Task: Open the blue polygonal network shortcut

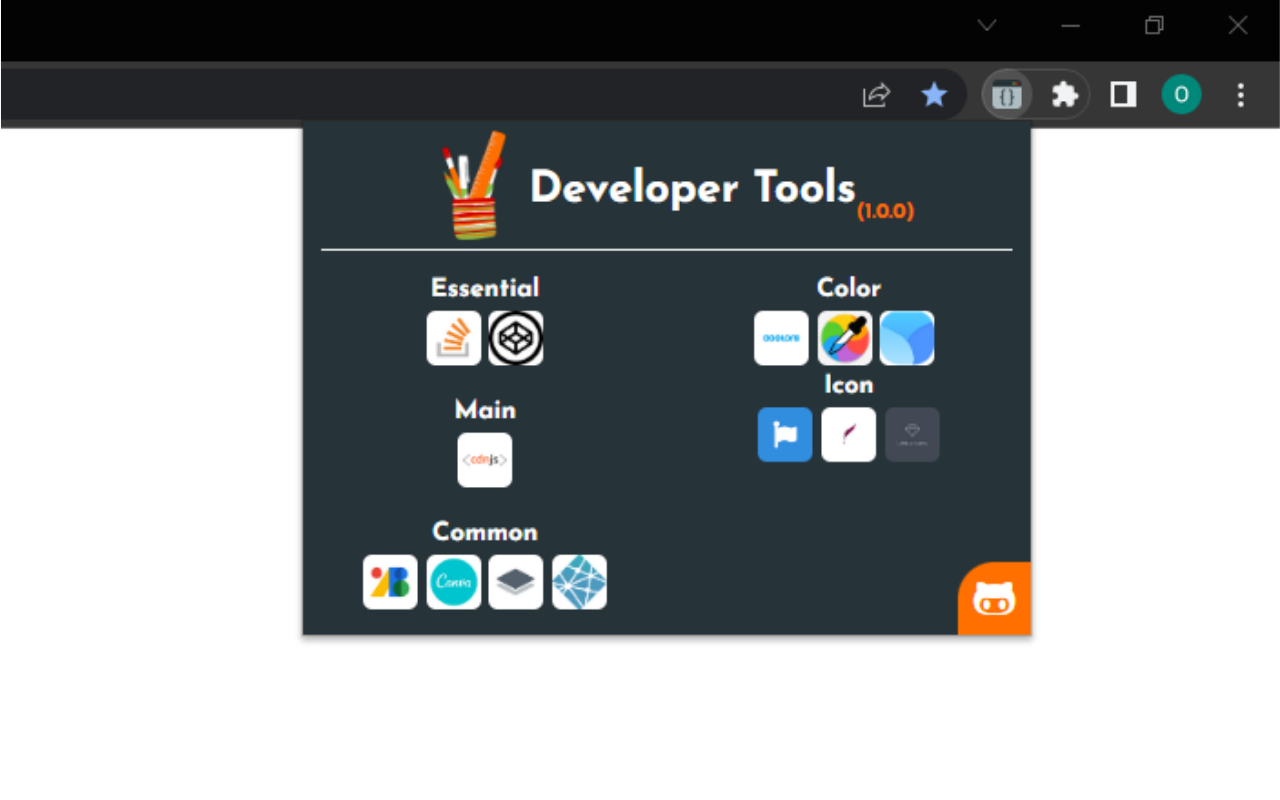Action: (x=580, y=581)
